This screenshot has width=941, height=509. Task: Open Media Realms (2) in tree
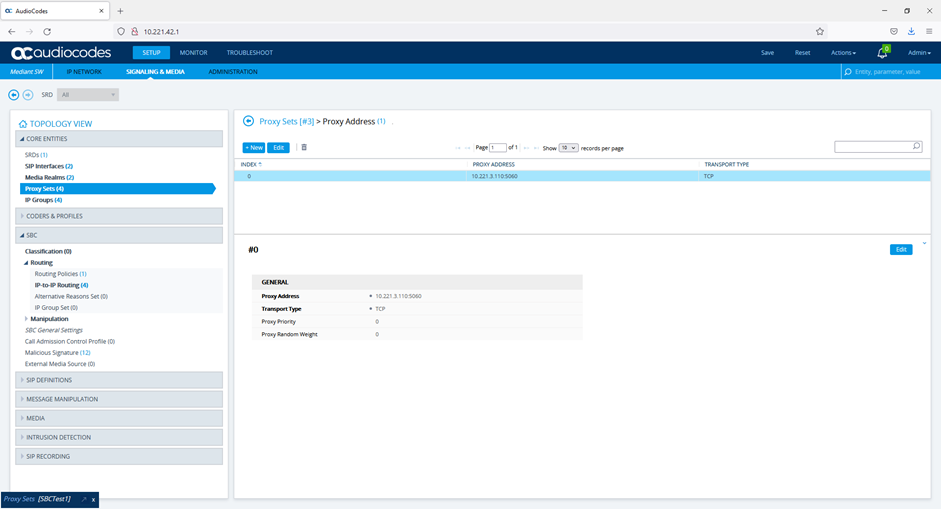point(49,178)
